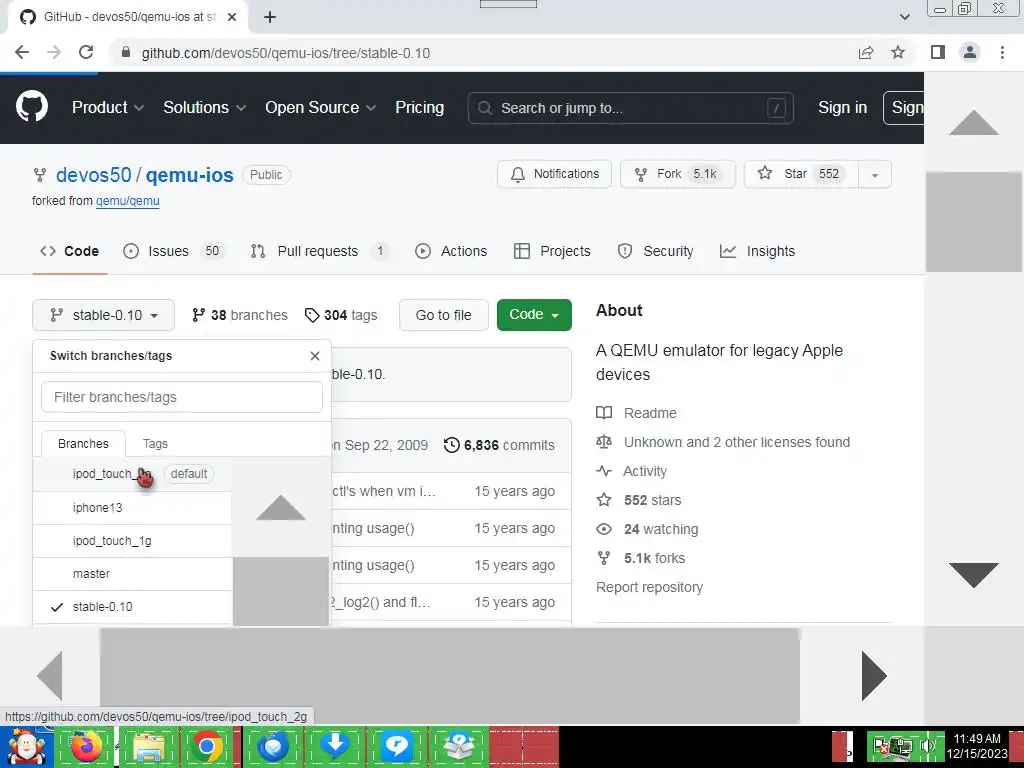Toggle the stable-0.10 branch selector
This screenshot has width=1024, height=768.
[103, 315]
